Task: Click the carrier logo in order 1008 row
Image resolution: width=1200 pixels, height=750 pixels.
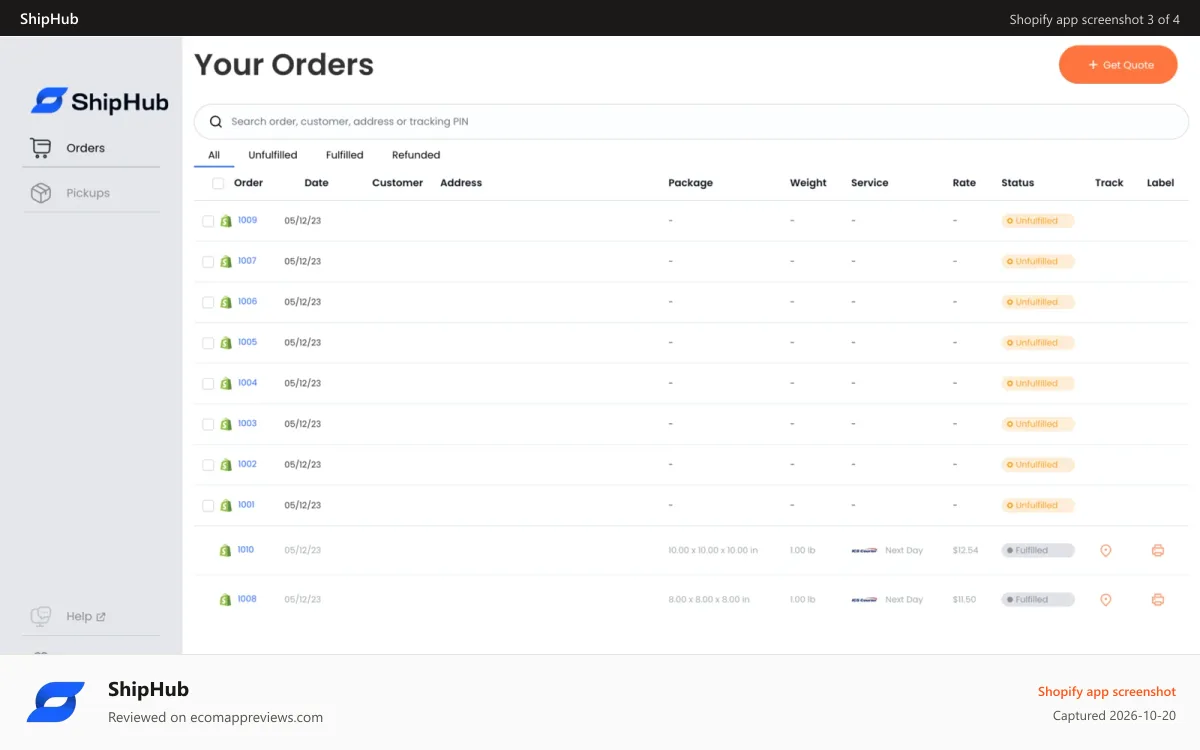Action: [864, 599]
